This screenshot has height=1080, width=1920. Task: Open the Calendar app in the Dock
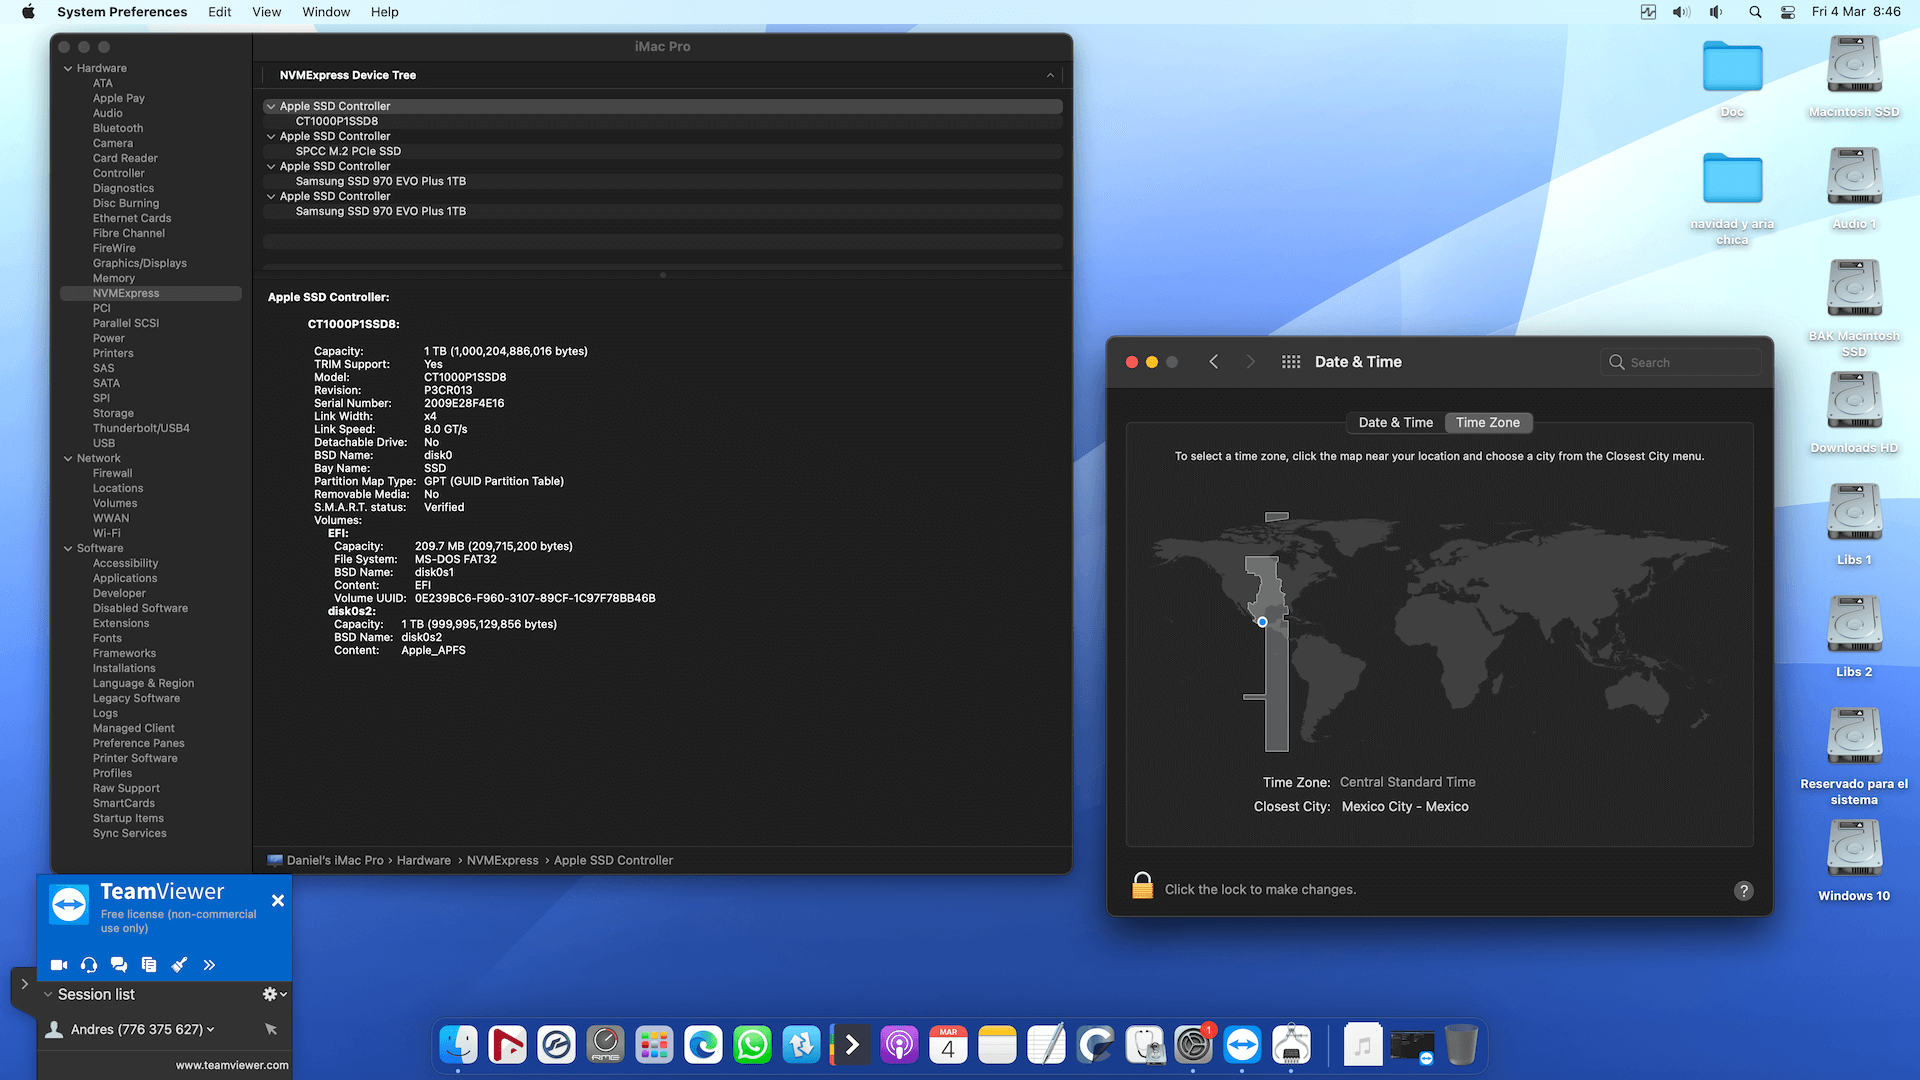949,1045
